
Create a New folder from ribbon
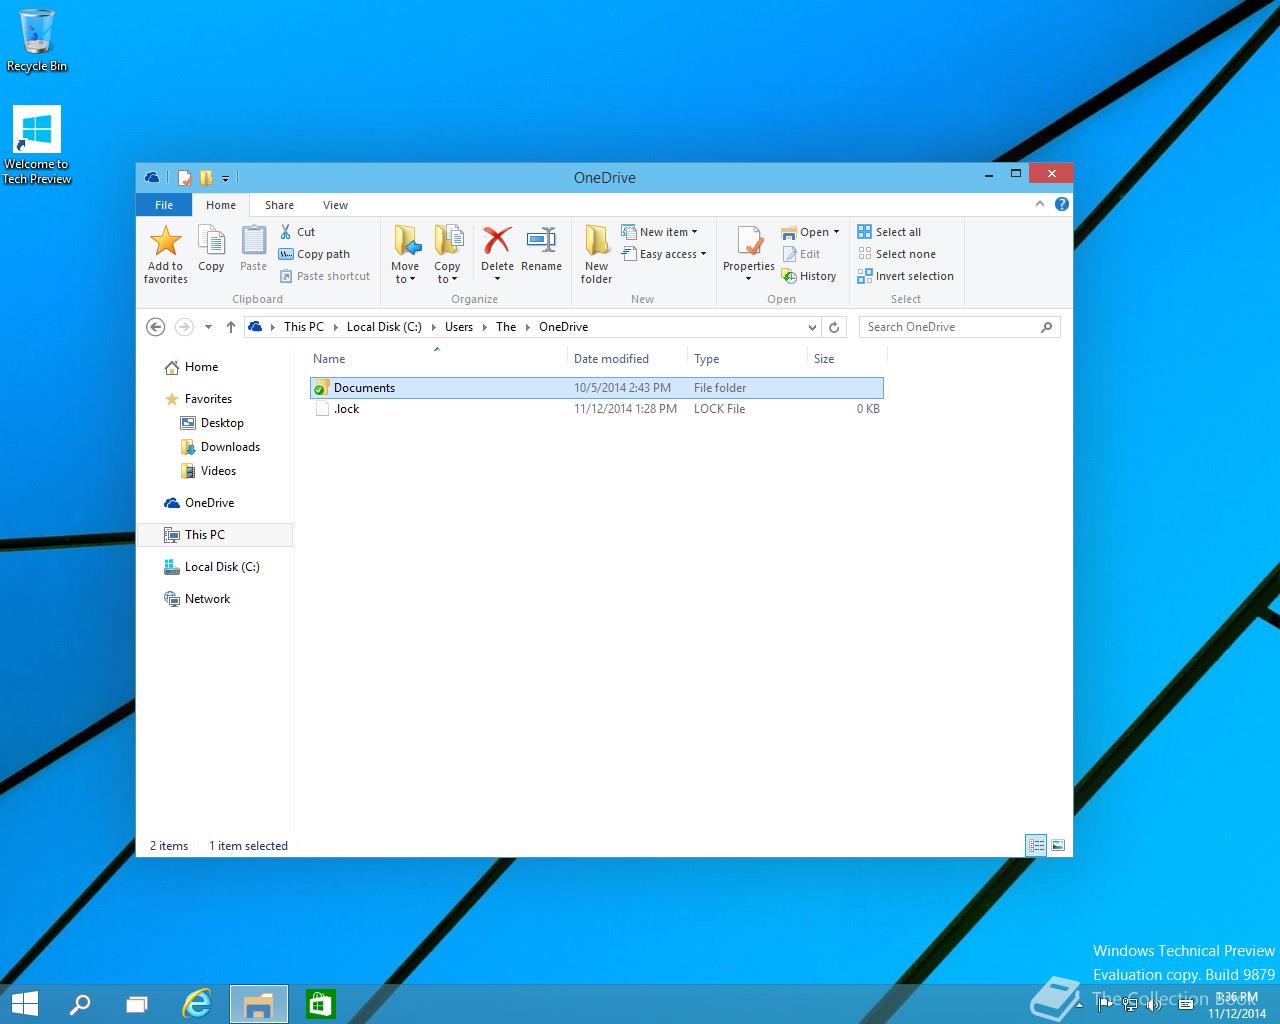point(596,254)
